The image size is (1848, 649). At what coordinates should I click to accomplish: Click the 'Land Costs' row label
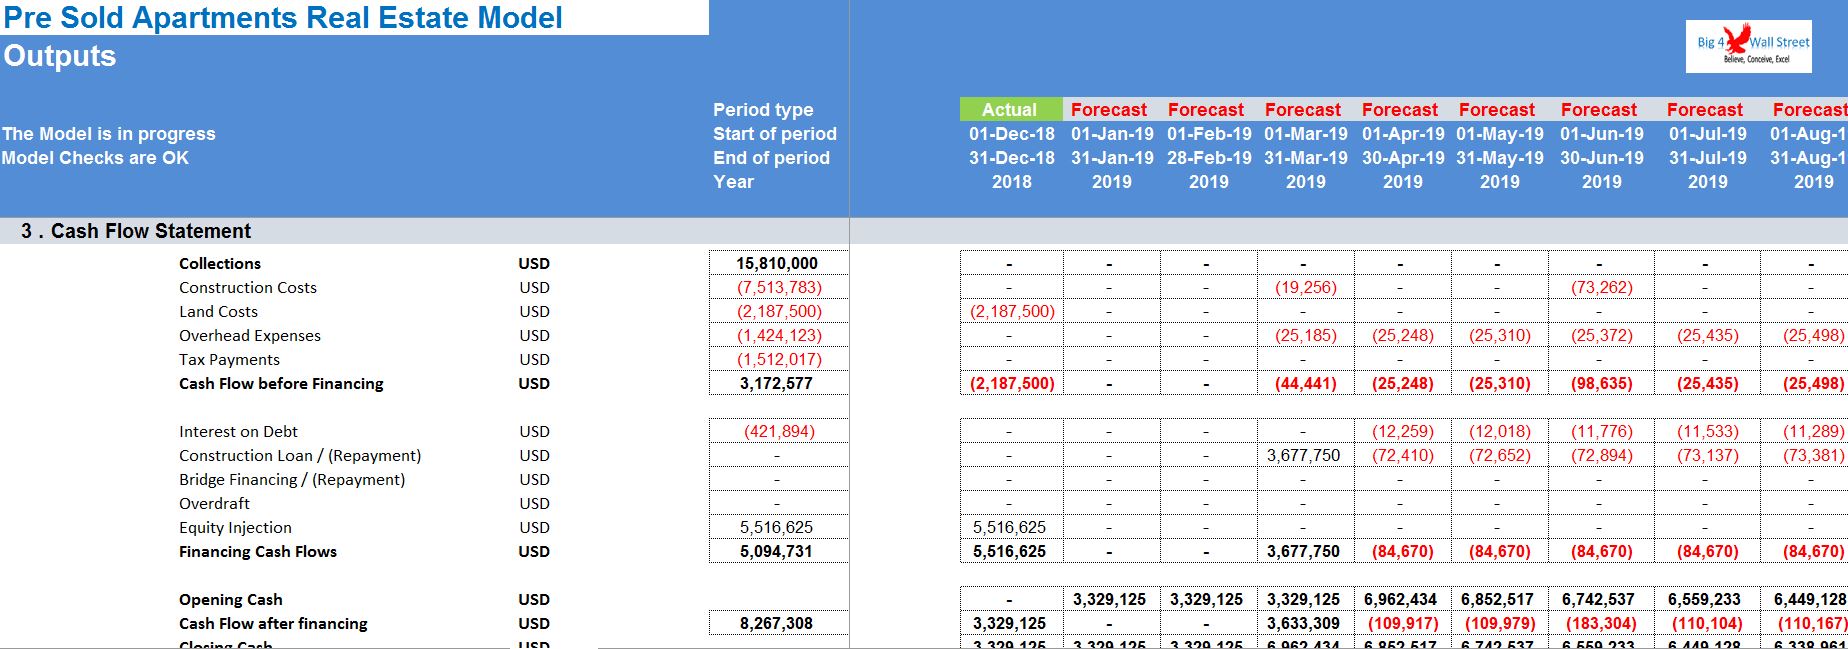pos(218,311)
